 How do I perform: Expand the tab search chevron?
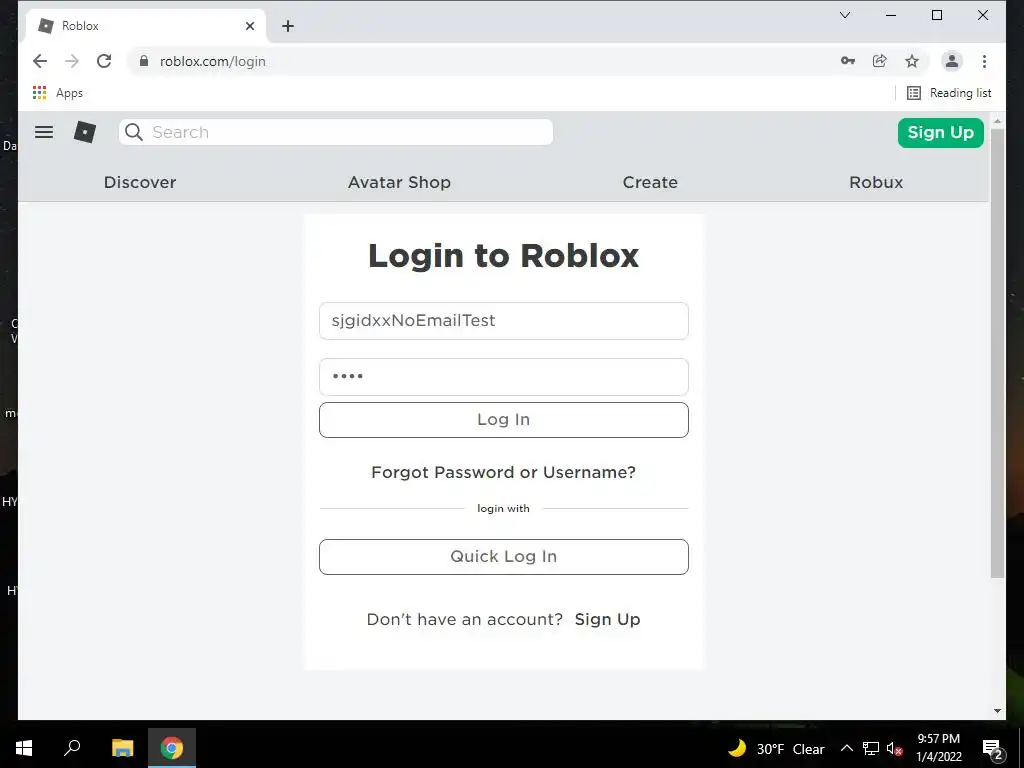click(844, 15)
